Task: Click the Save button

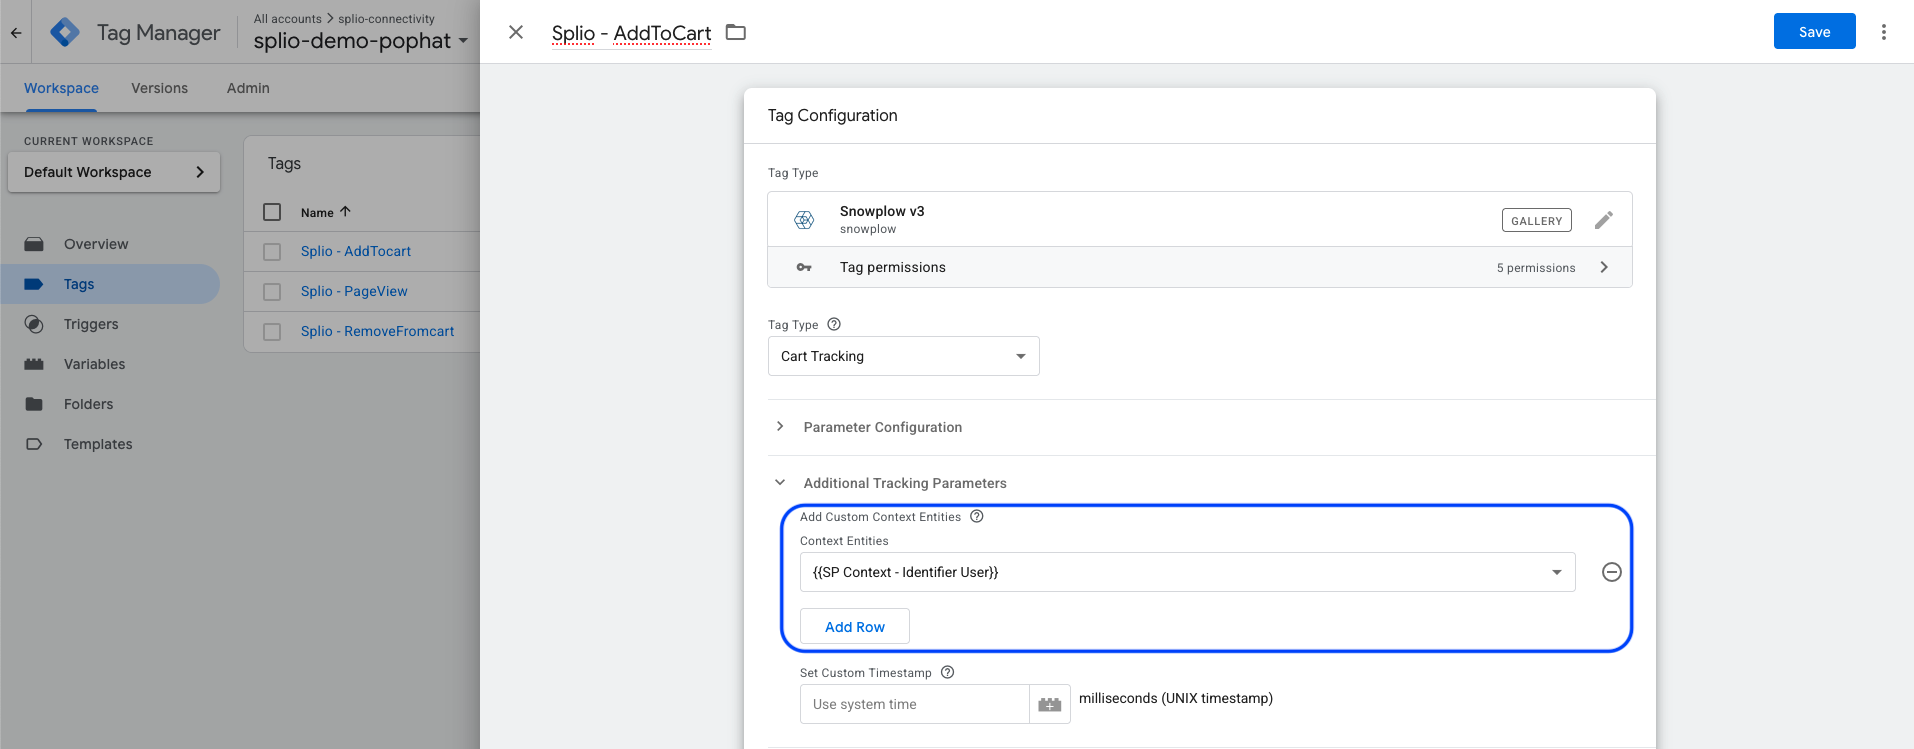Action: pyautogui.click(x=1814, y=31)
